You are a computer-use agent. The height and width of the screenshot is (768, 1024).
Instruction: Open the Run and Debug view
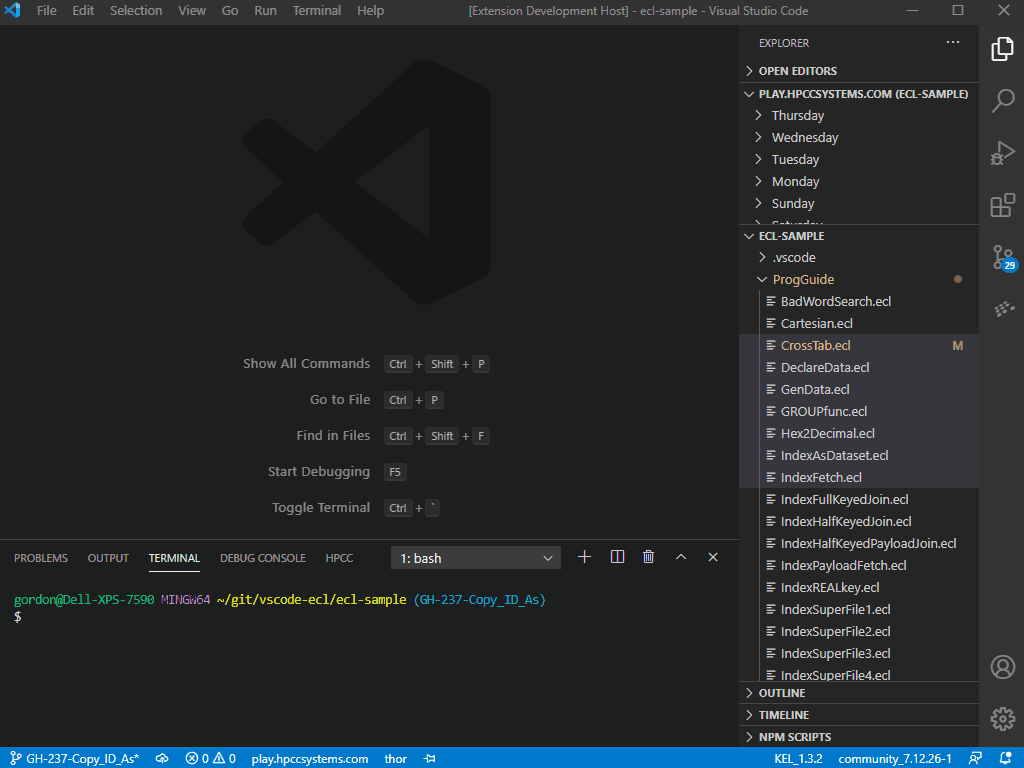coord(1002,153)
